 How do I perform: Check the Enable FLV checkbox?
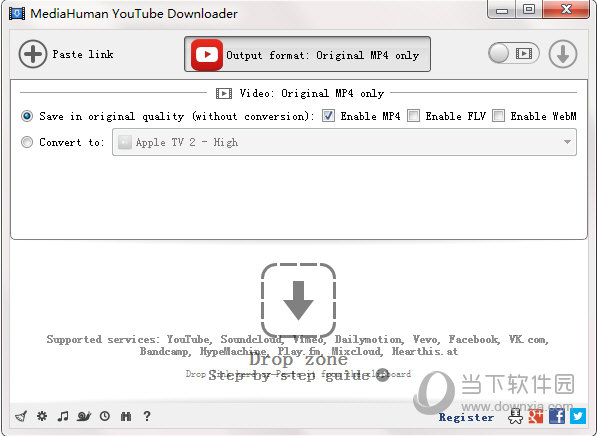point(413,116)
